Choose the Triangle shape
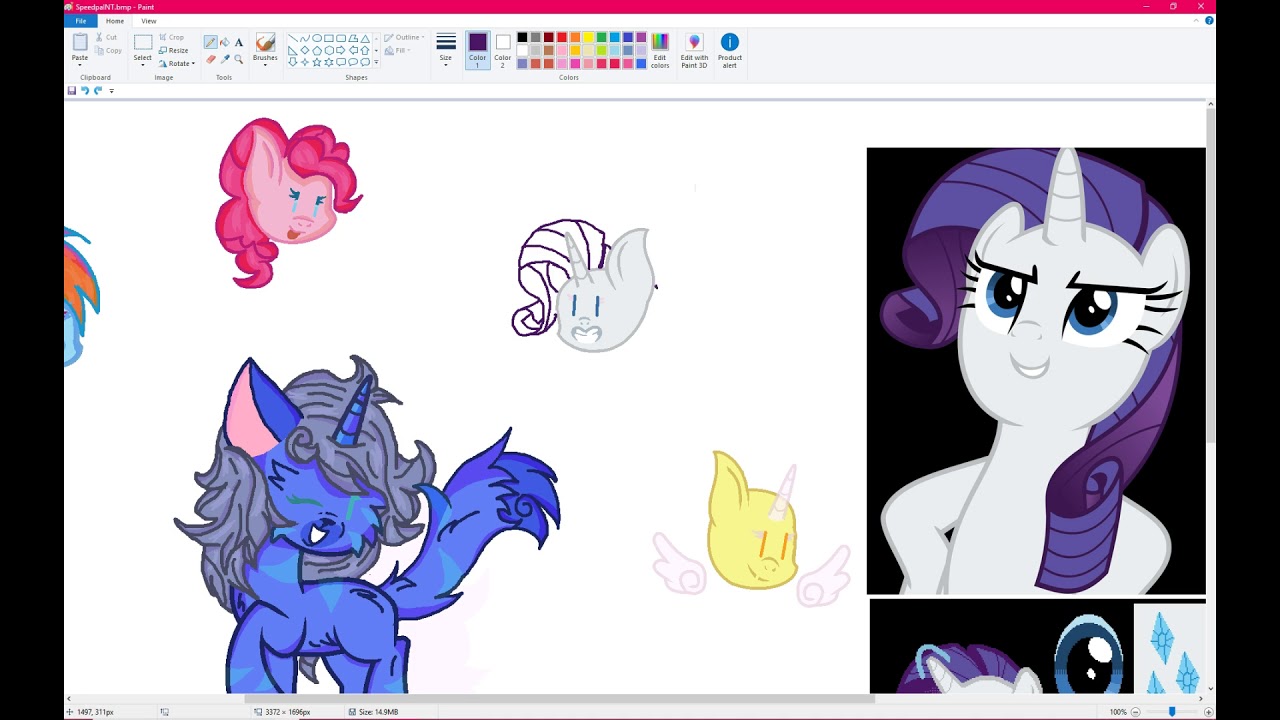 365,38
